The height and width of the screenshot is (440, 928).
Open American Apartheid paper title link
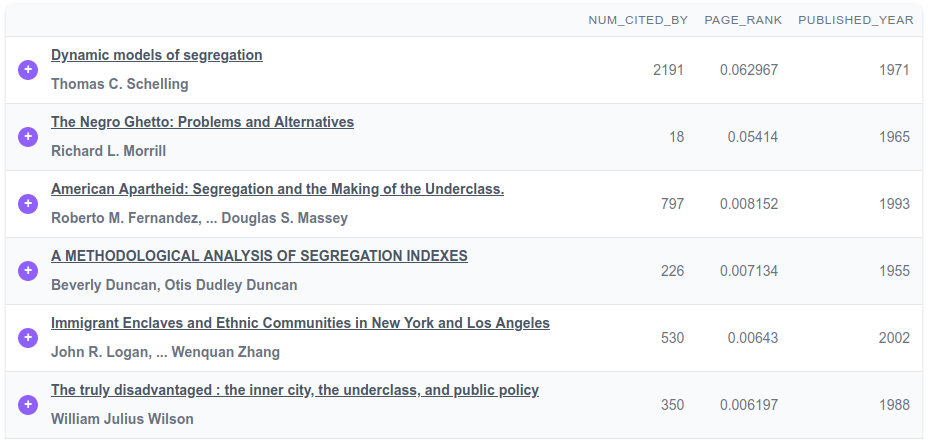click(x=277, y=189)
